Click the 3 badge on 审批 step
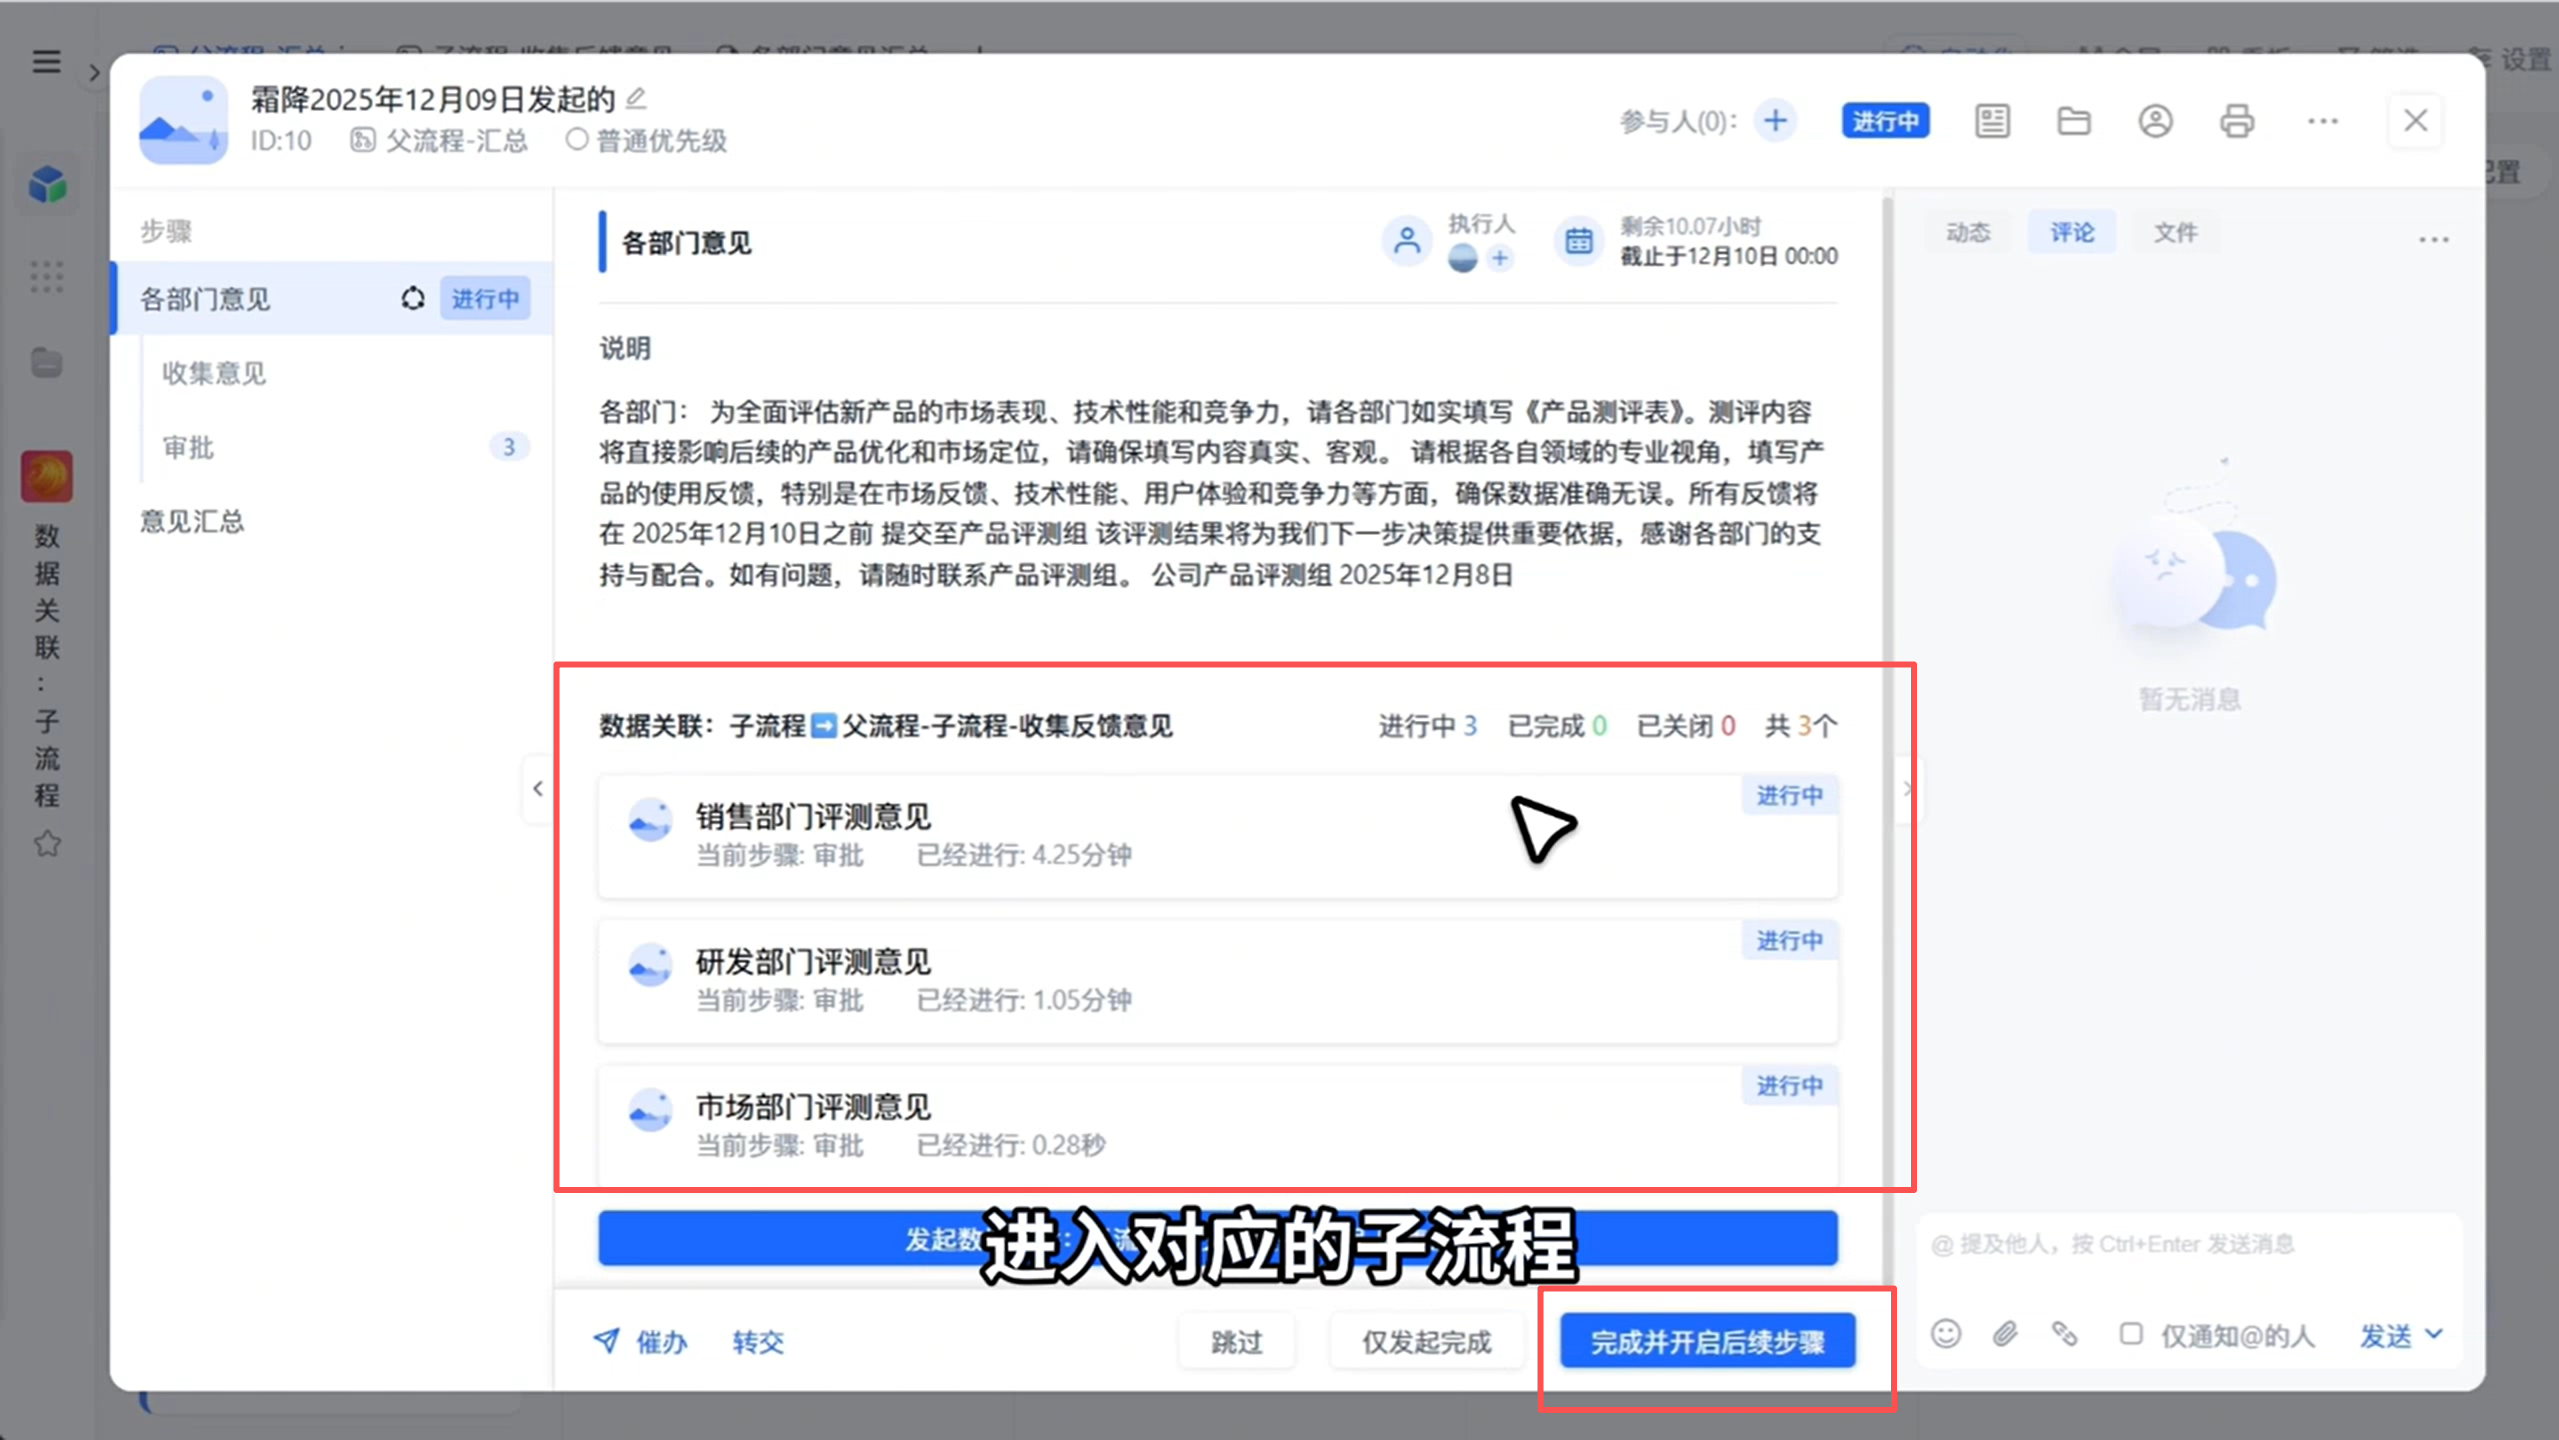 click(x=508, y=446)
